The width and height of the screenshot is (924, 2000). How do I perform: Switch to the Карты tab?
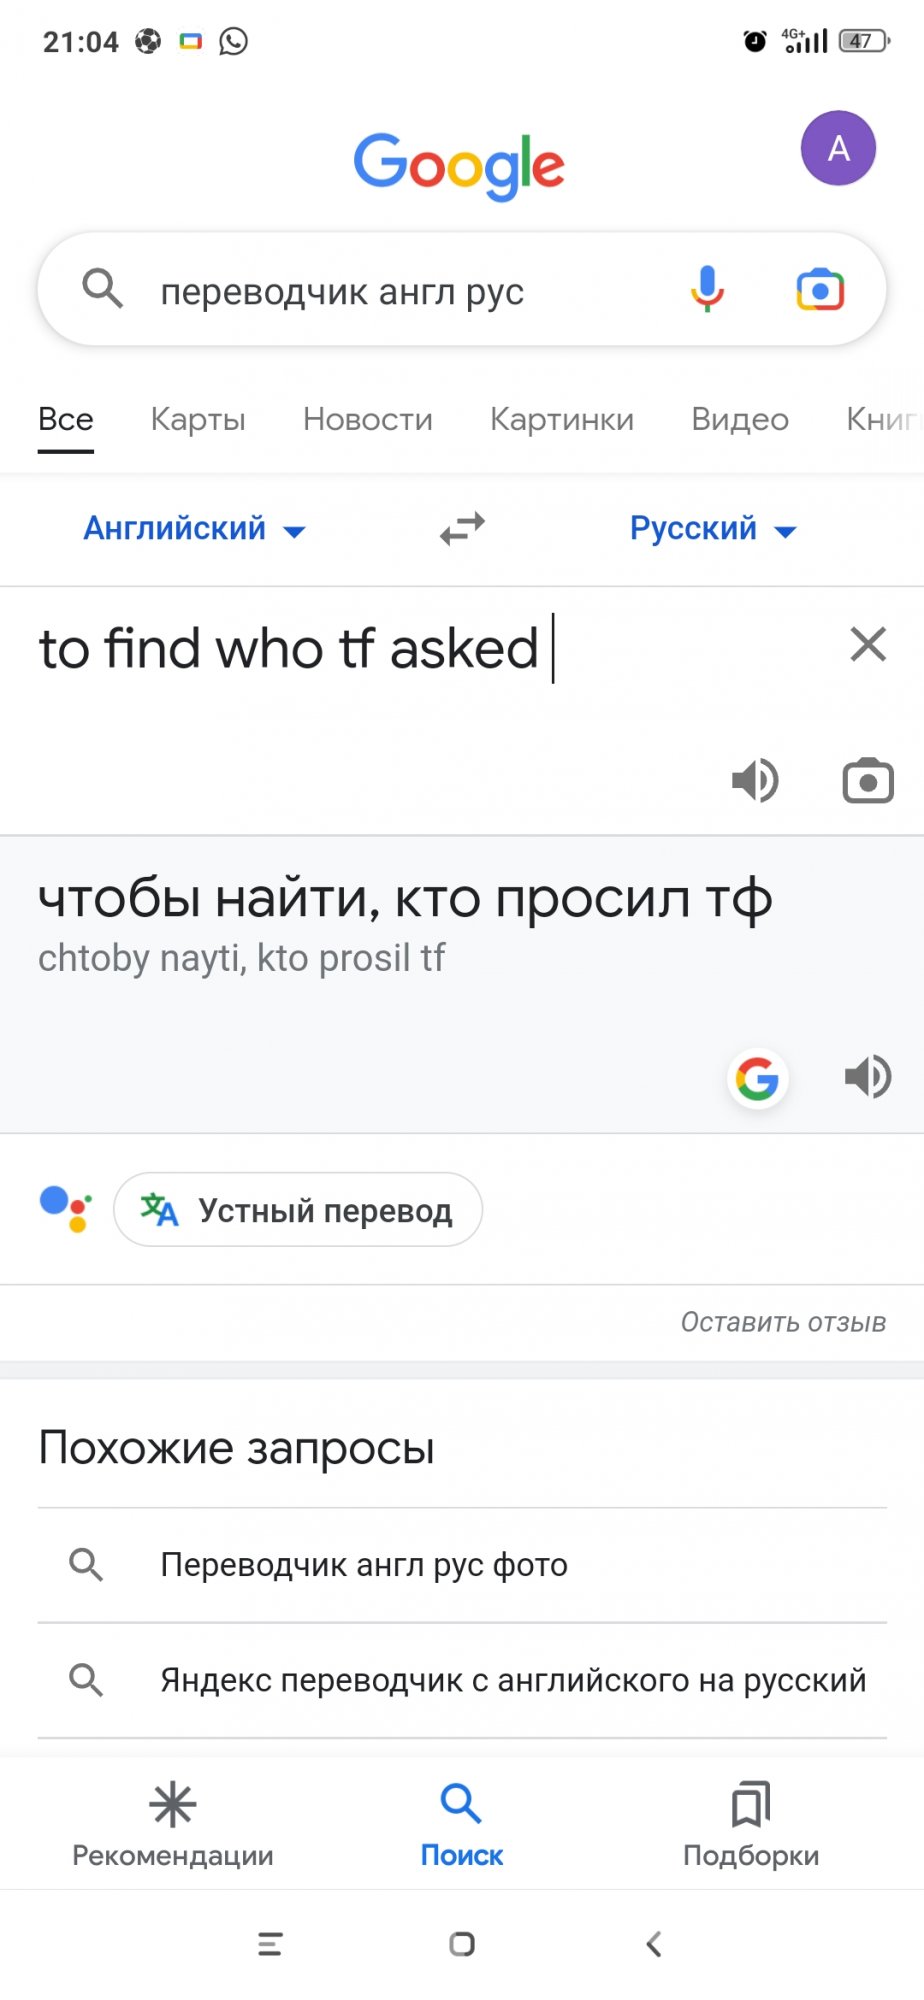click(x=198, y=419)
